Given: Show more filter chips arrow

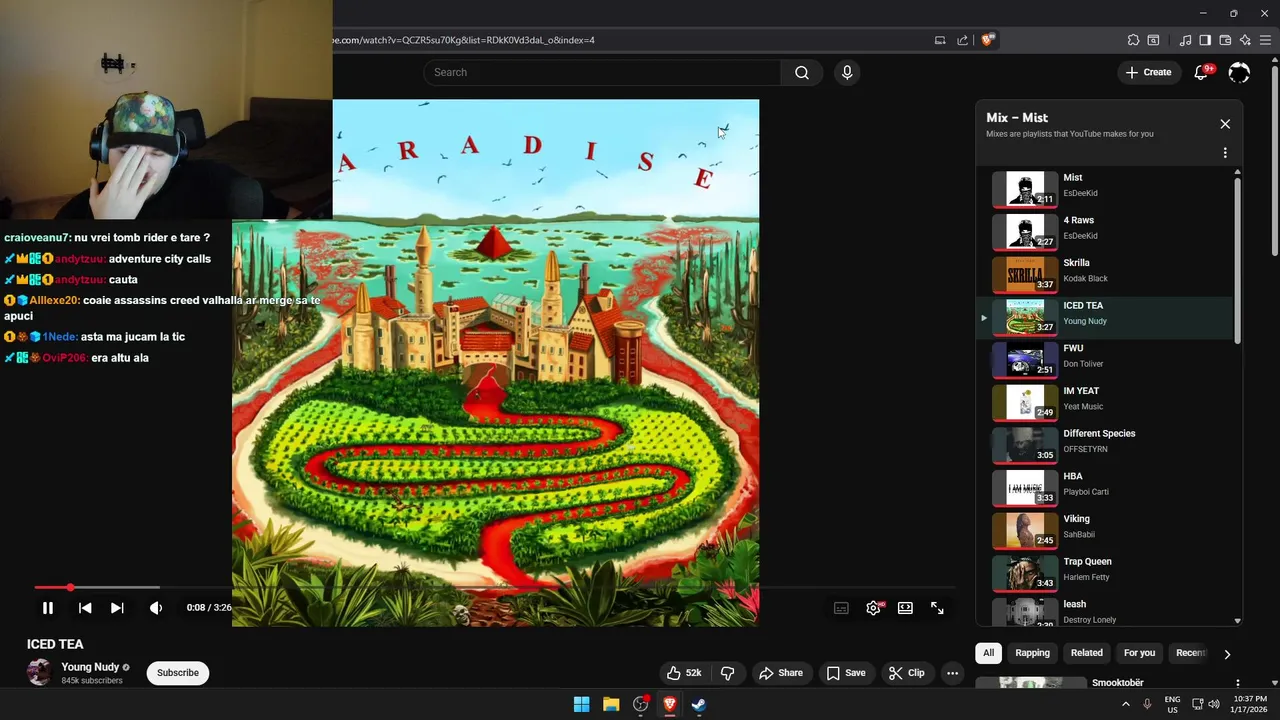Looking at the screenshot, I should click(1227, 654).
